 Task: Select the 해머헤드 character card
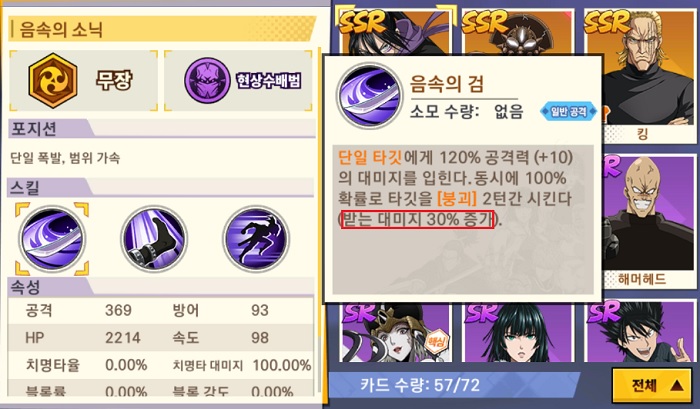click(x=650, y=222)
